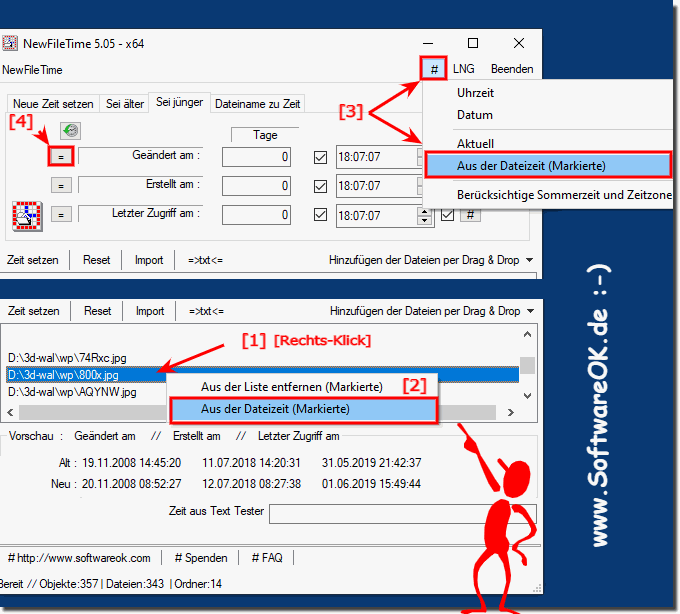Click the # FAQ link
The height and width of the screenshot is (614, 680).
pos(267,558)
